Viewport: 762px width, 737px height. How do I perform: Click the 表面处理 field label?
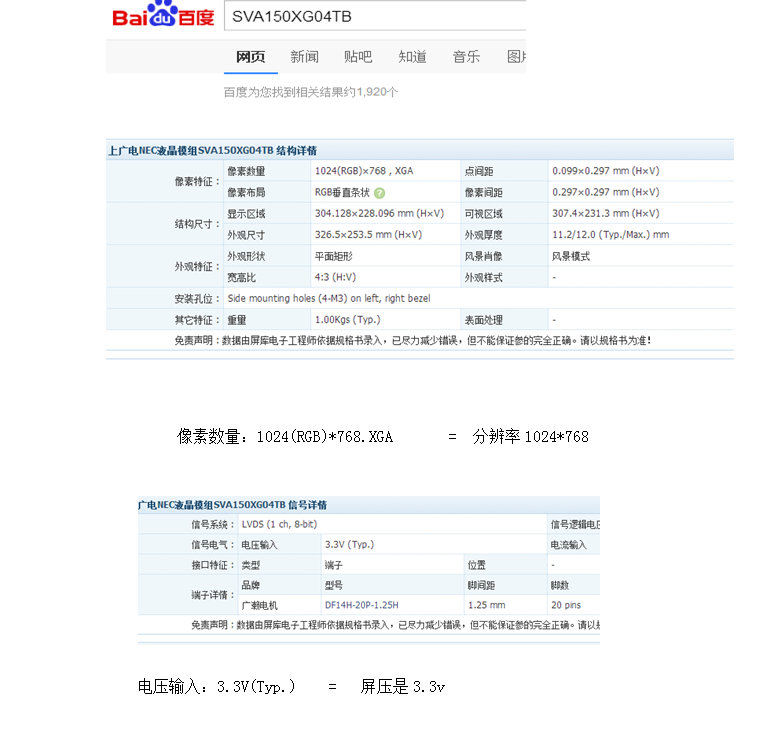coord(483,320)
